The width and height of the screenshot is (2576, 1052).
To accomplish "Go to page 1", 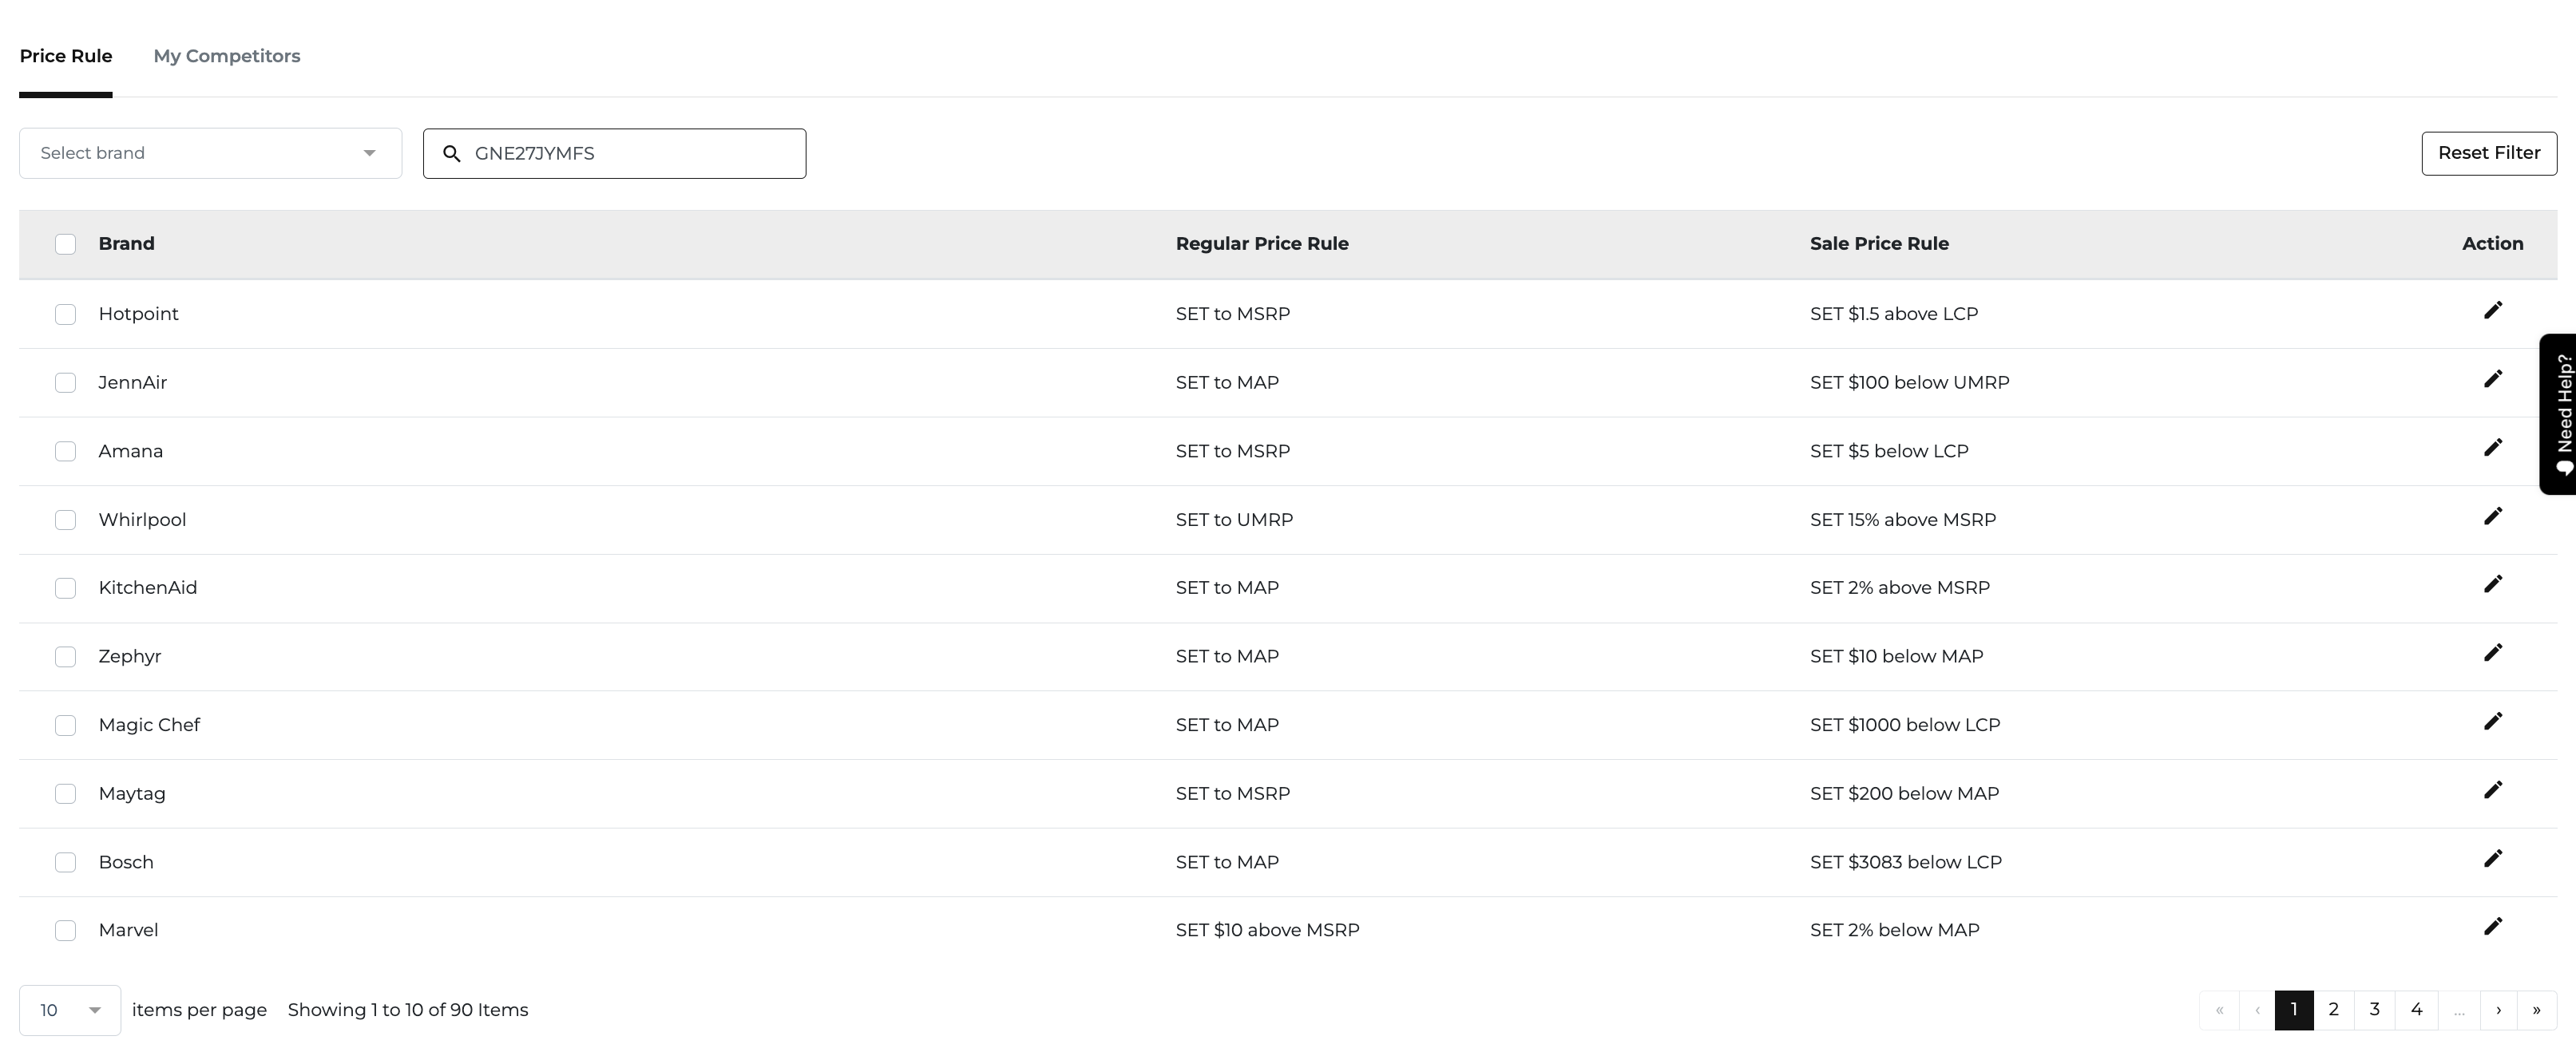I will tap(2294, 1010).
